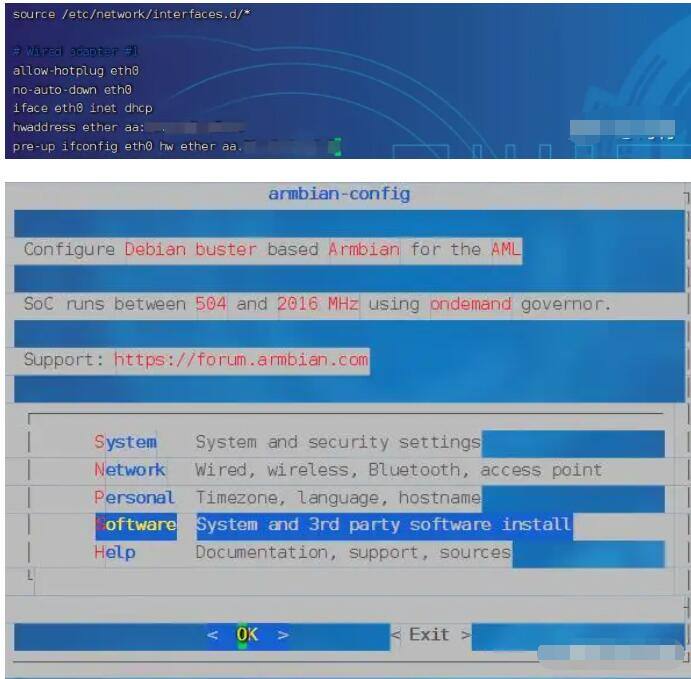Click the green terminal cursor block

point(335,147)
